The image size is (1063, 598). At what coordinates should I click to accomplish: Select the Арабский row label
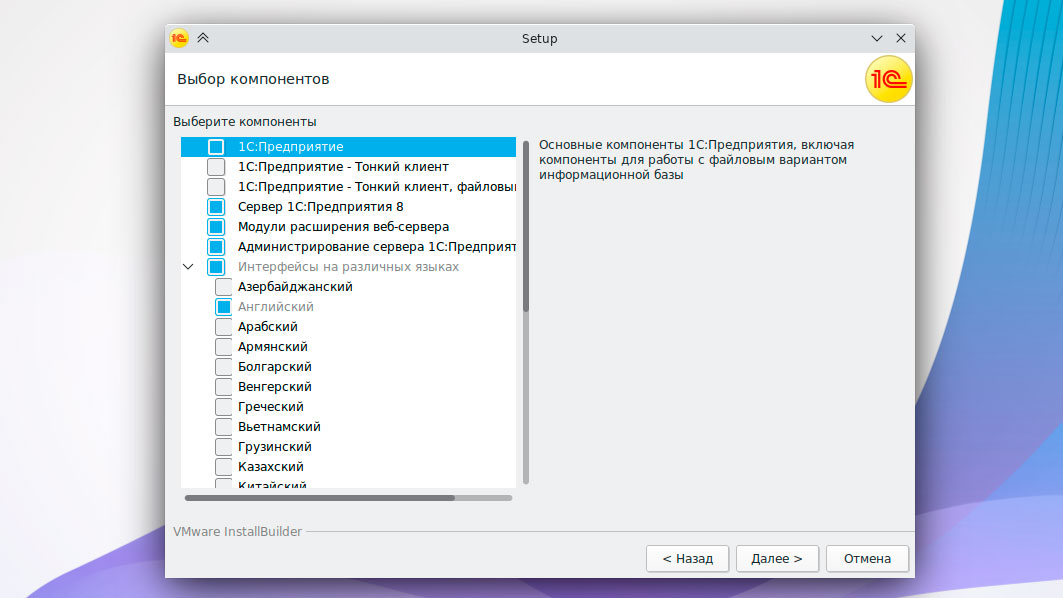click(x=268, y=327)
